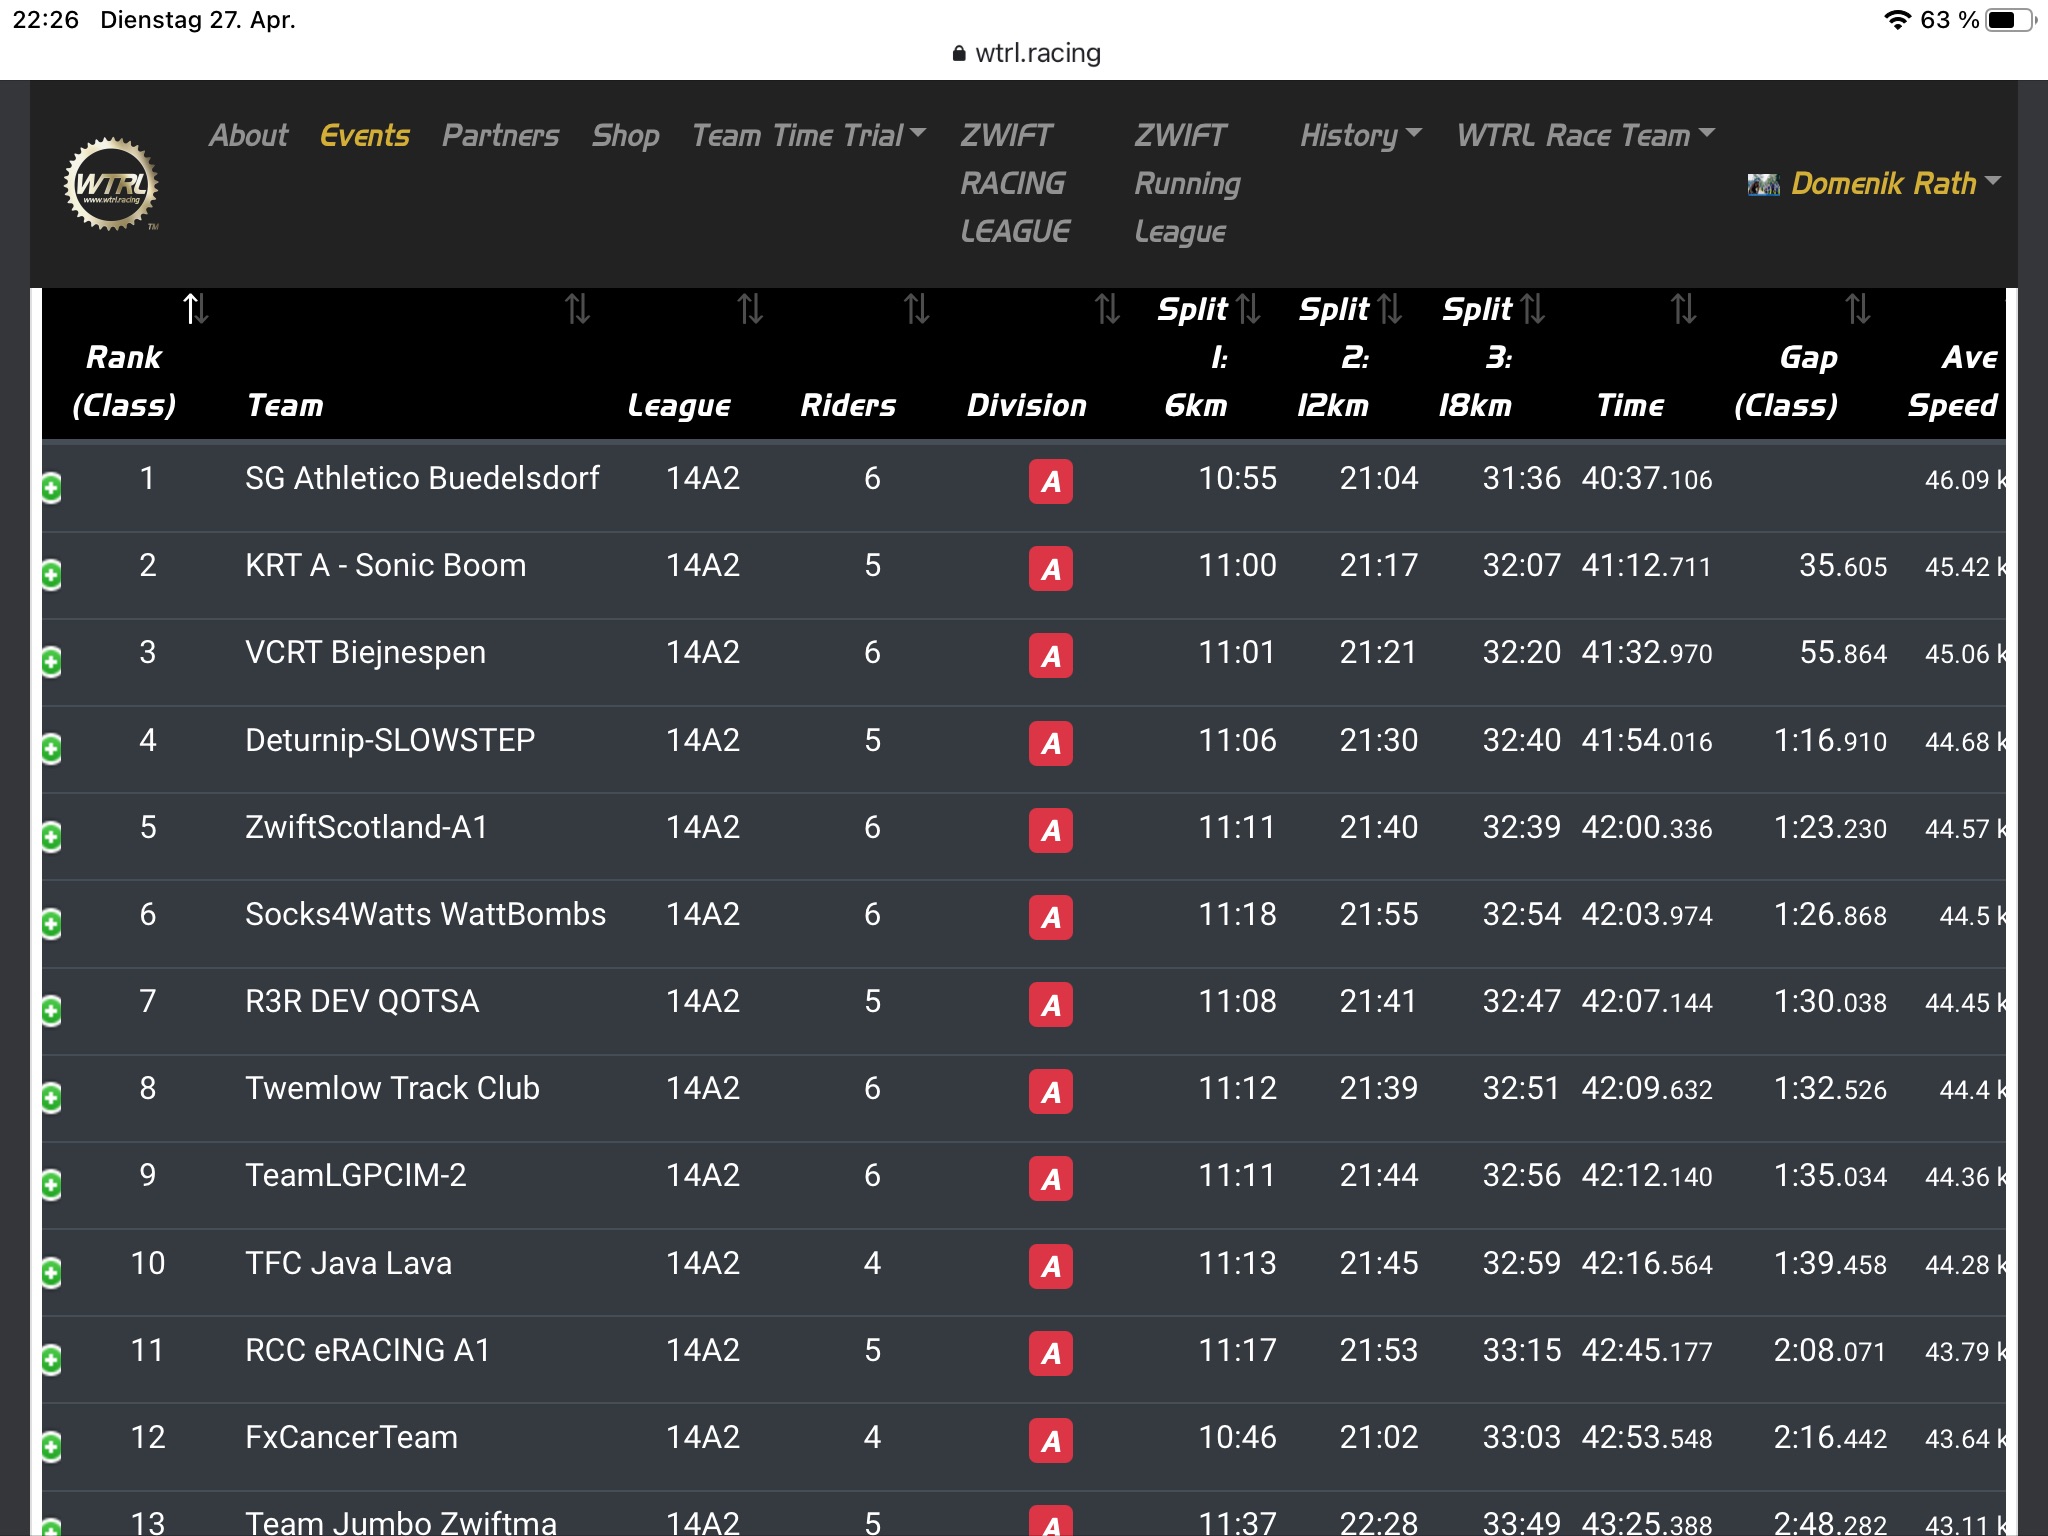Click division A badge for Deturnip-SLOWSTEP

[x=1050, y=743]
